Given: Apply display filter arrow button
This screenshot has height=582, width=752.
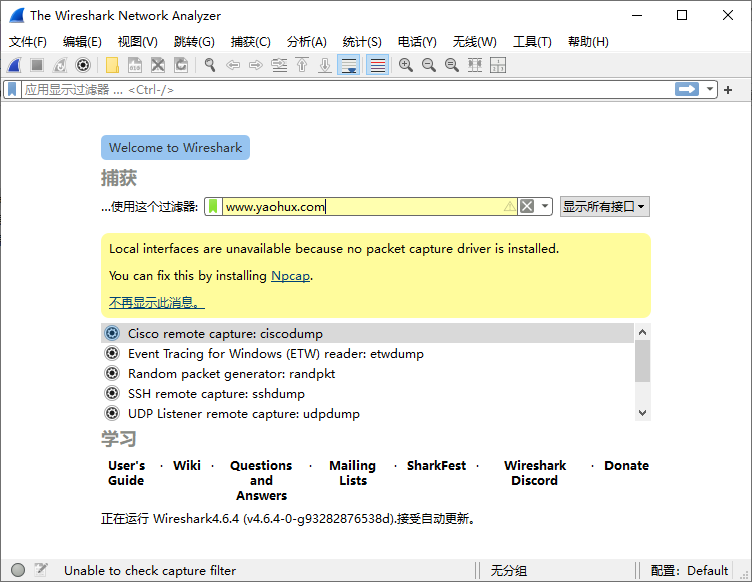Looking at the screenshot, I should click(687, 89).
